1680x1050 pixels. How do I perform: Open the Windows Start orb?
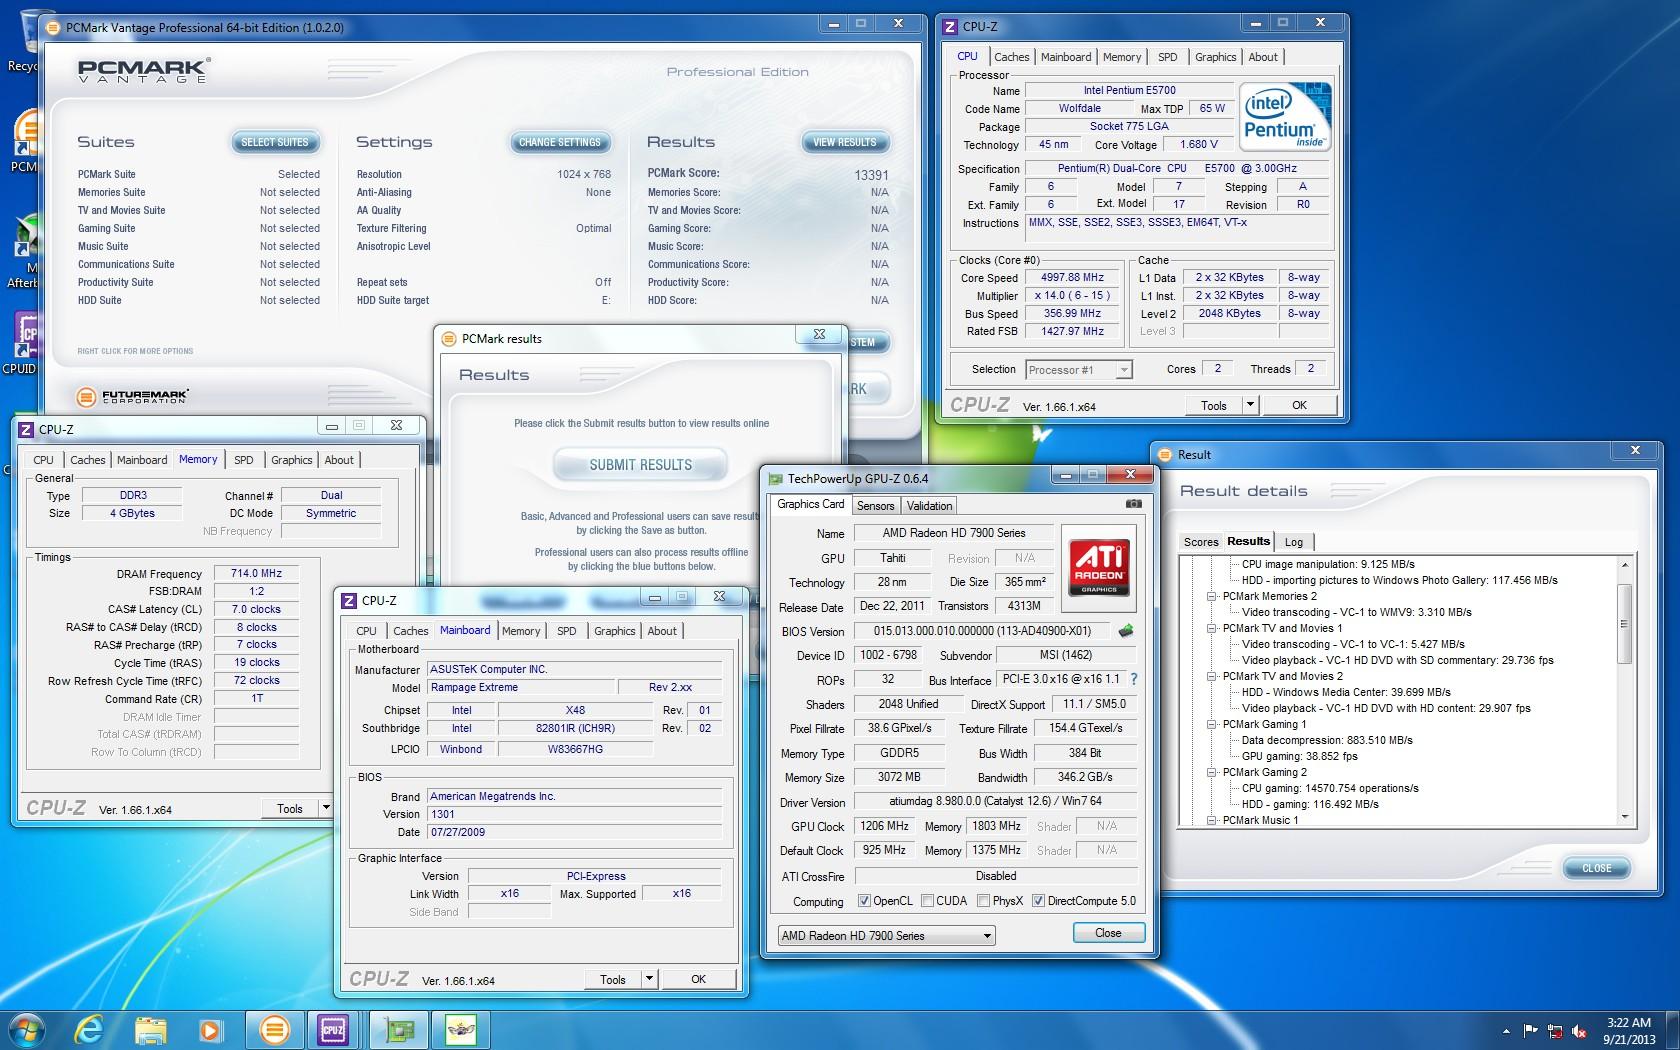[27, 1029]
